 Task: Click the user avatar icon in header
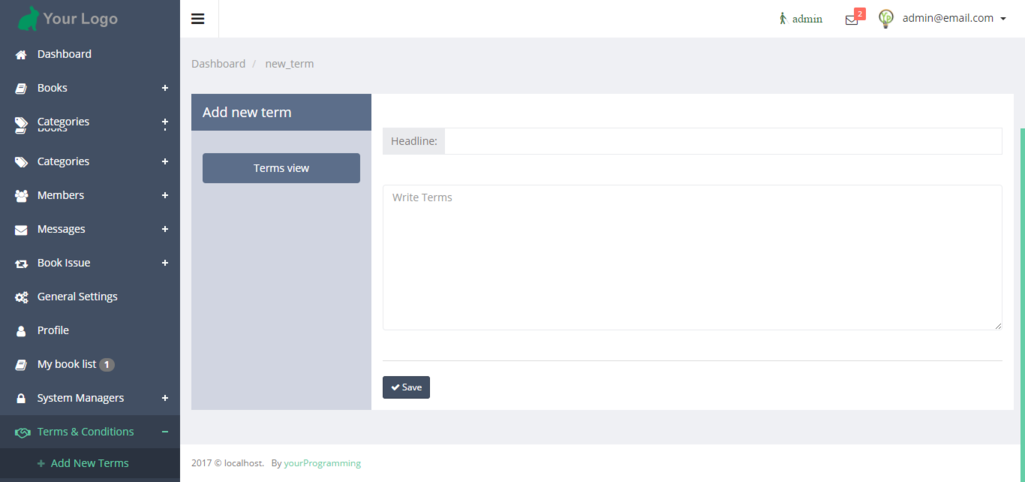tap(886, 18)
